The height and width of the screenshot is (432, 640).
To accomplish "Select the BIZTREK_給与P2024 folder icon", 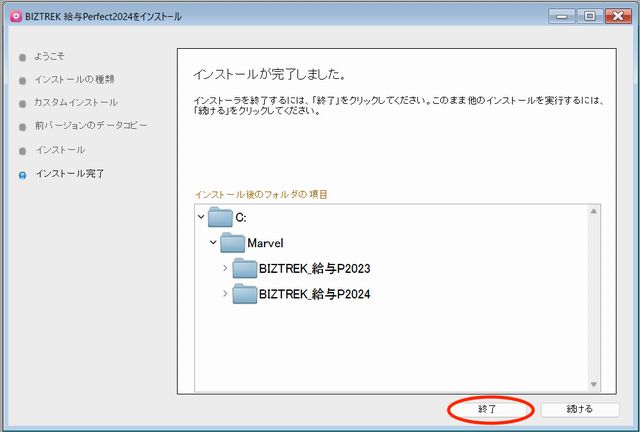I will pyautogui.click(x=244, y=294).
